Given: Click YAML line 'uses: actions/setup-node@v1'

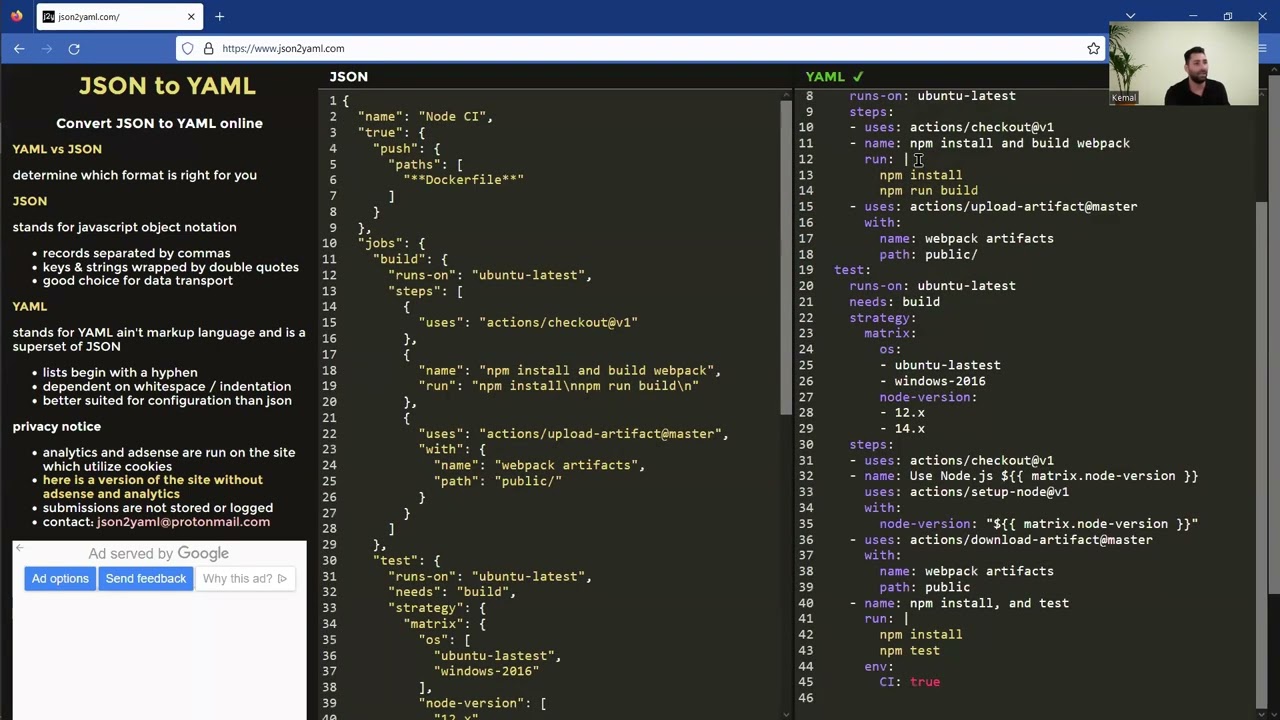Looking at the screenshot, I should [x=967, y=492].
